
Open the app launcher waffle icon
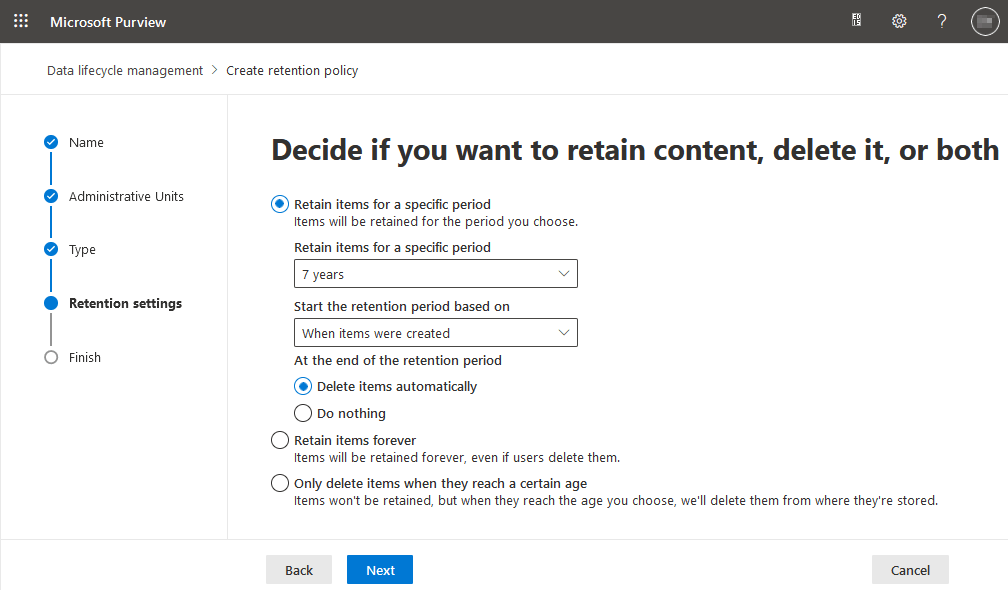[21, 21]
